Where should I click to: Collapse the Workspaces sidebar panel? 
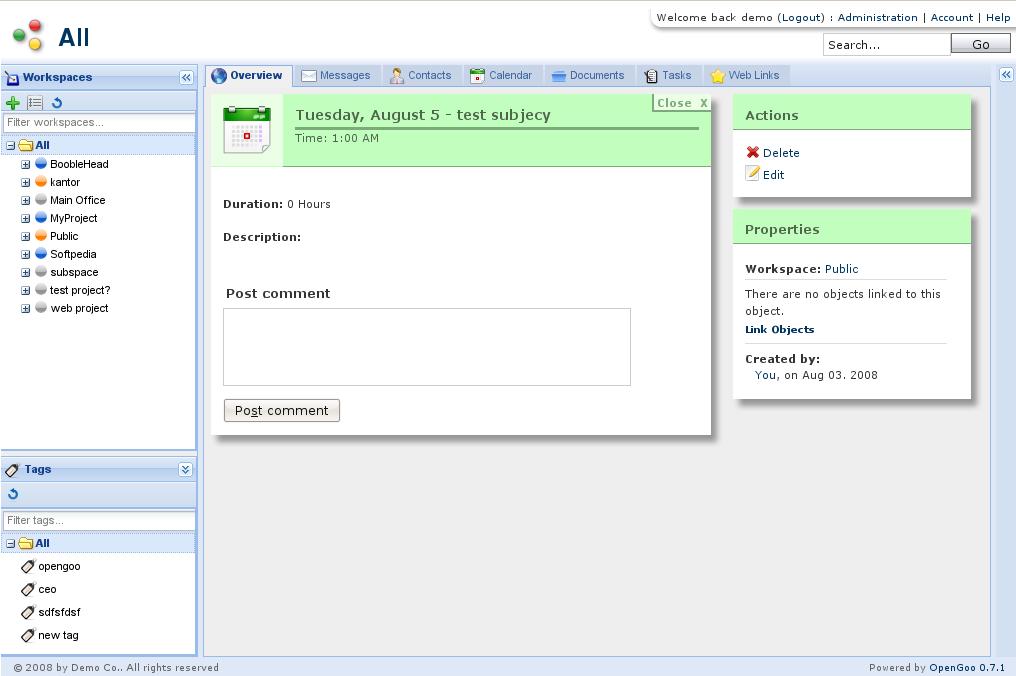pos(186,77)
